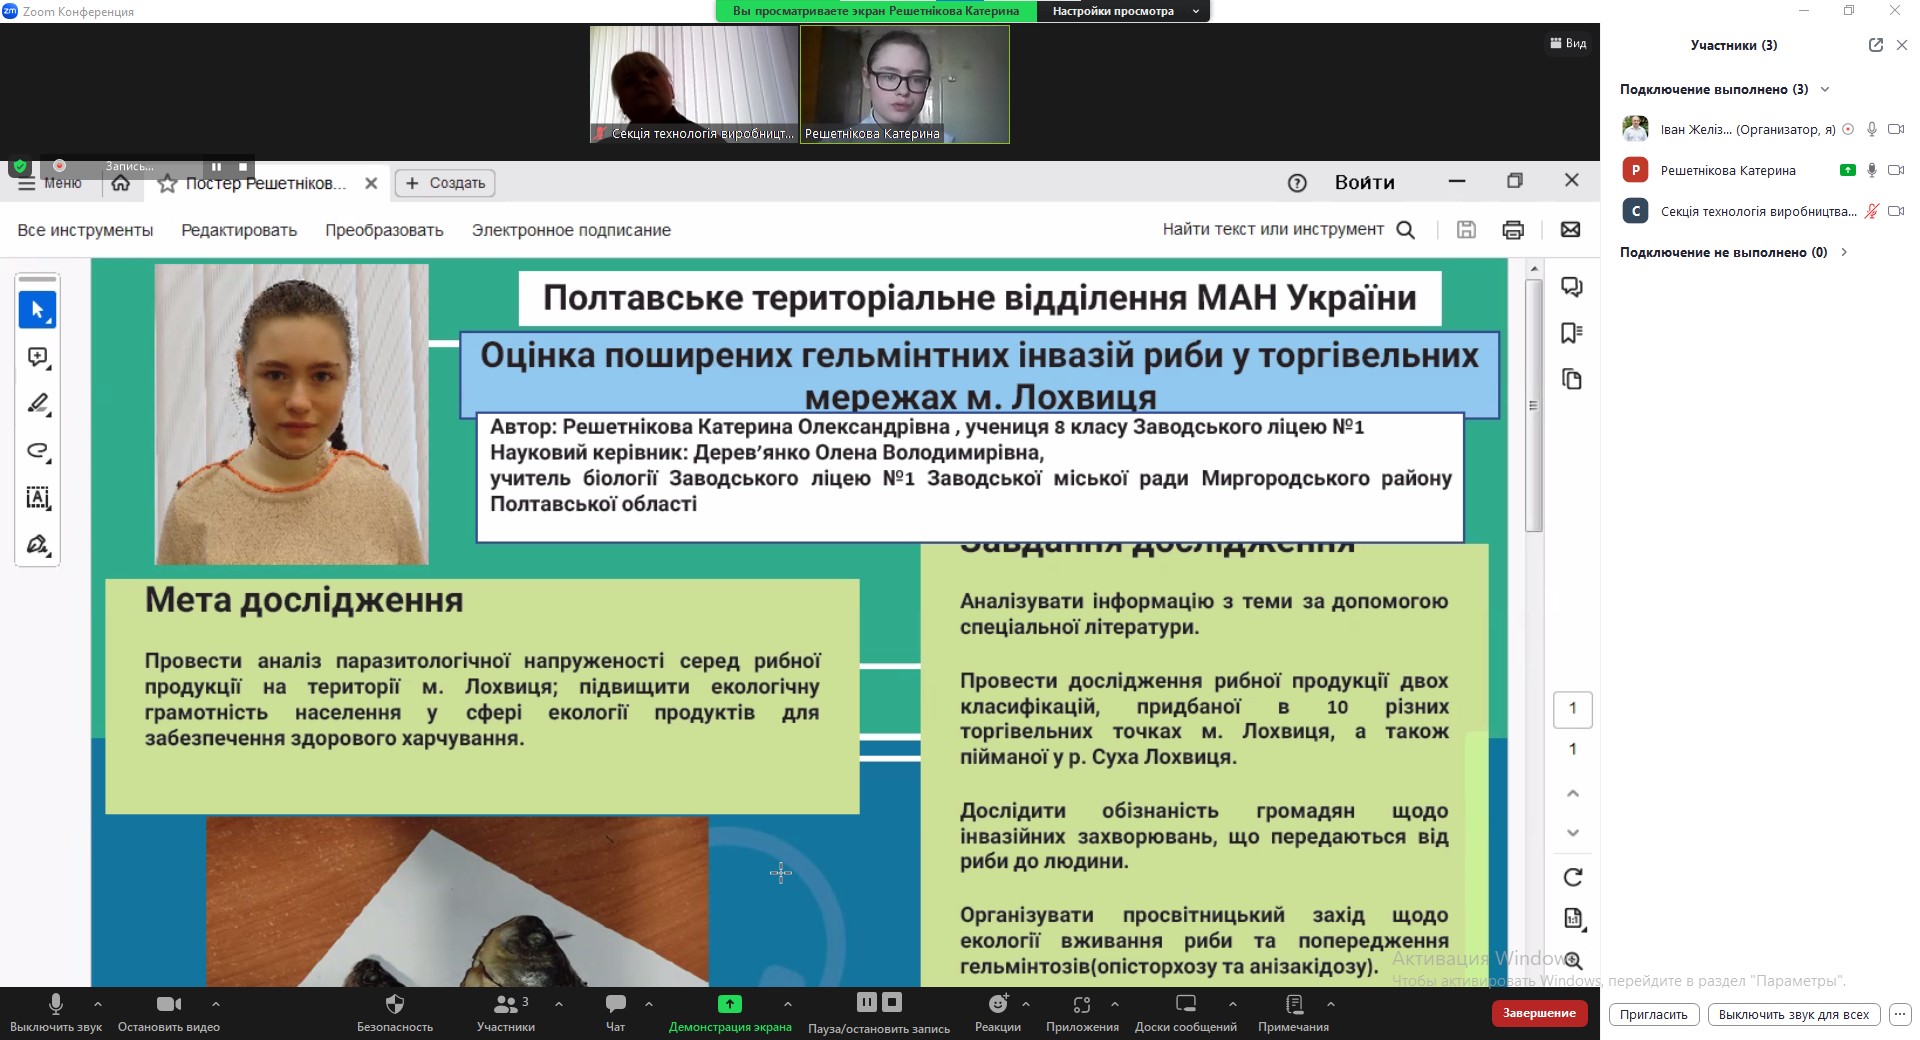
Task: Click the Создать button
Action: (446, 183)
